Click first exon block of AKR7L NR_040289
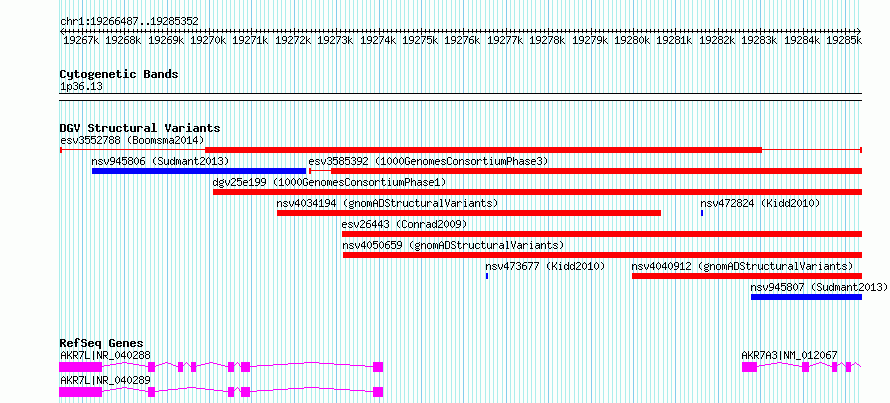Screen dimensions: 890x403 [x=81, y=392]
